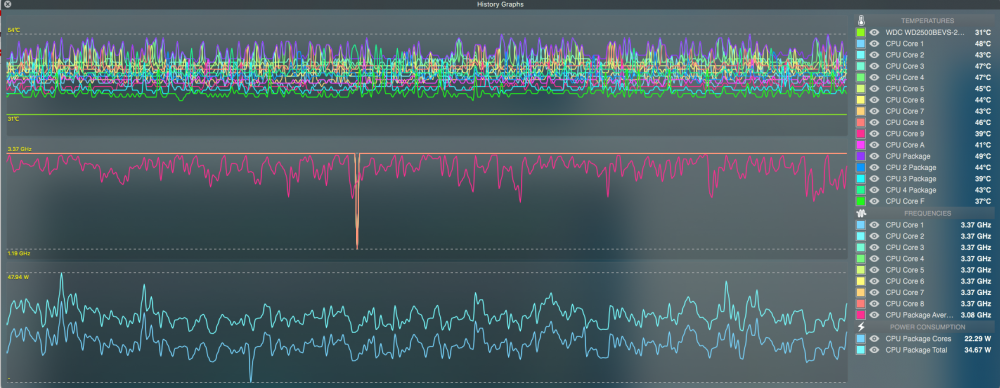Click color swatch for CPU Core 2 frequency

coord(861,236)
